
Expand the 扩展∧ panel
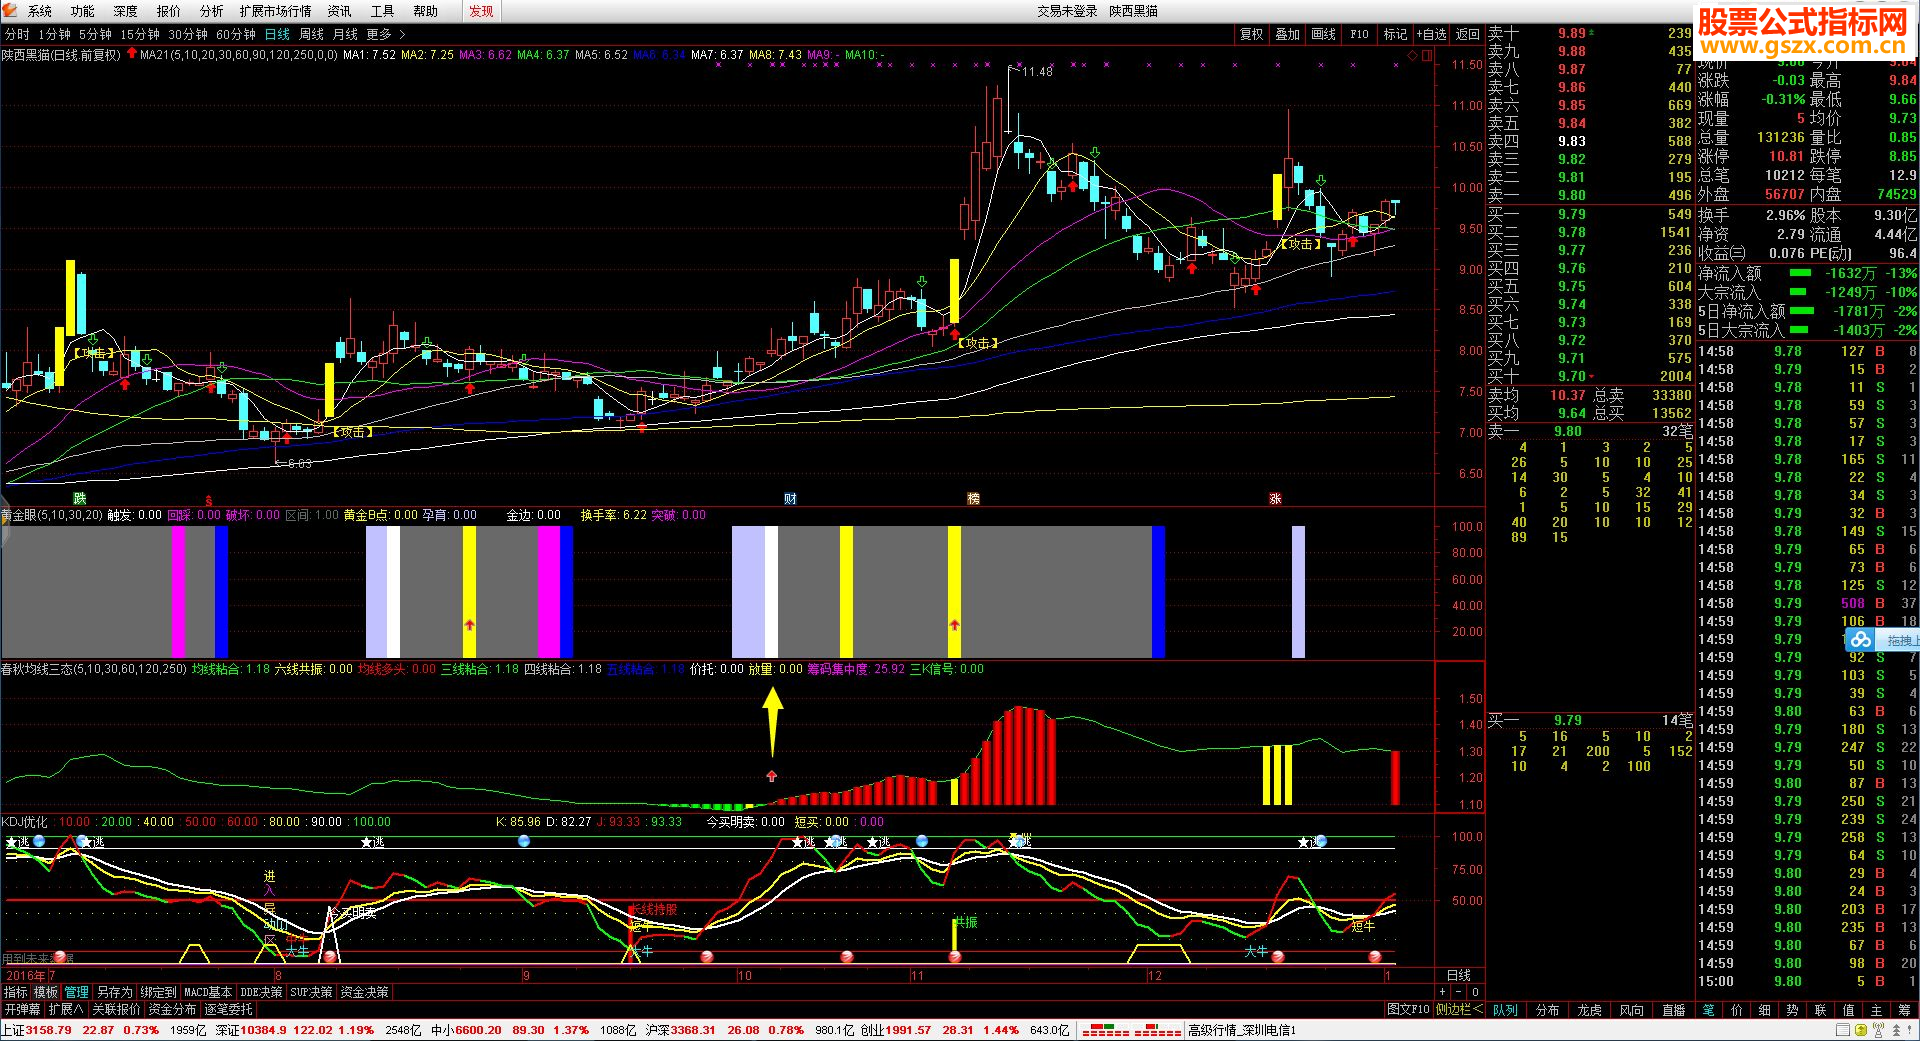pyautogui.click(x=66, y=1009)
